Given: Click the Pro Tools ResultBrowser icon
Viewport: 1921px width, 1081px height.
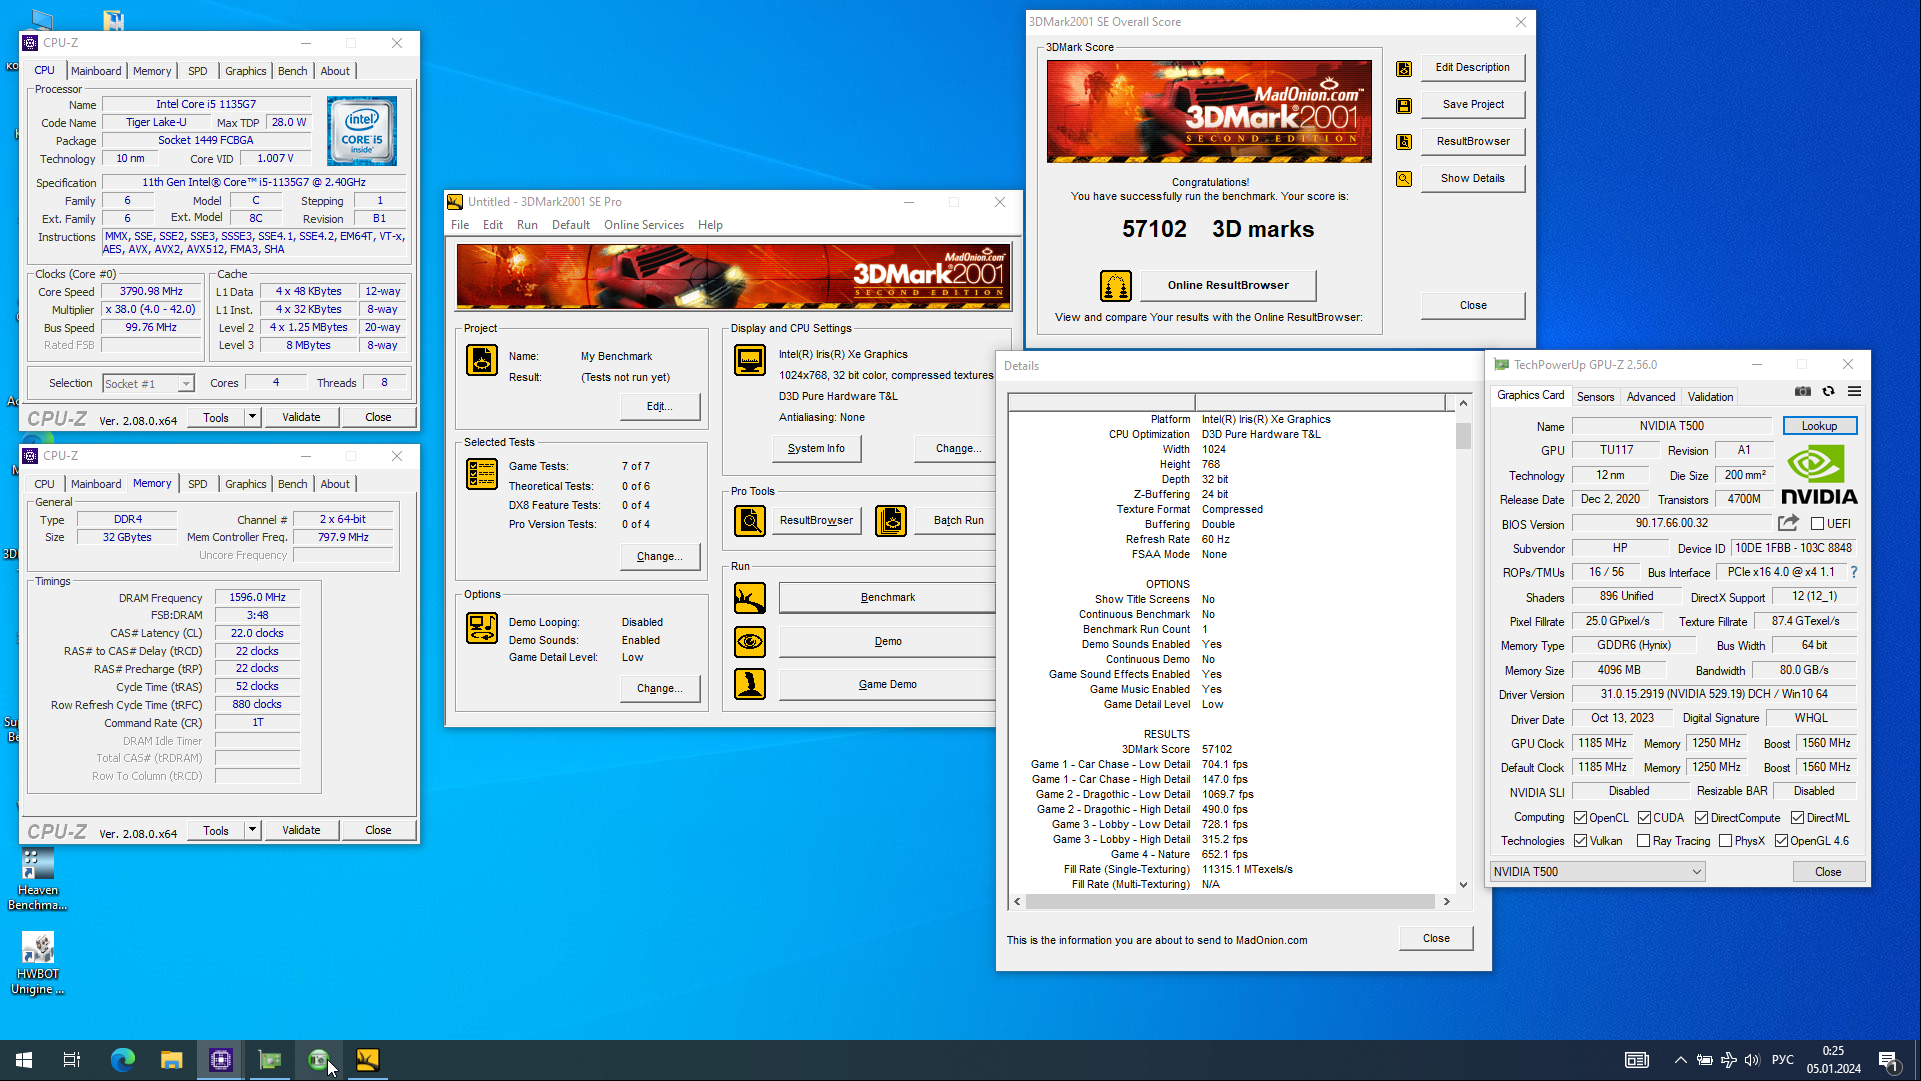Looking at the screenshot, I should (x=750, y=521).
